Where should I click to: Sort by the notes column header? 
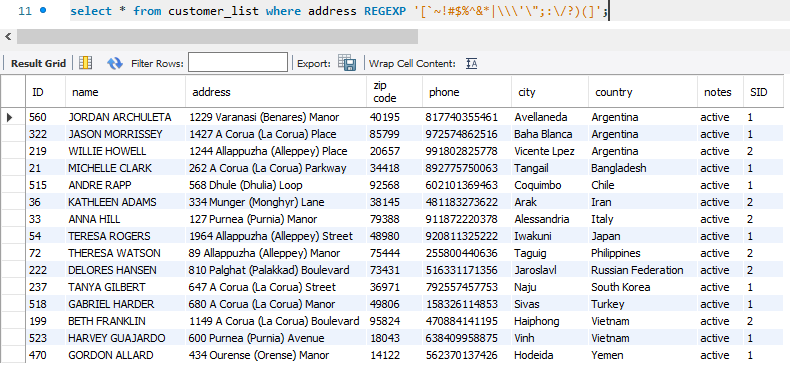pos(720,92)
